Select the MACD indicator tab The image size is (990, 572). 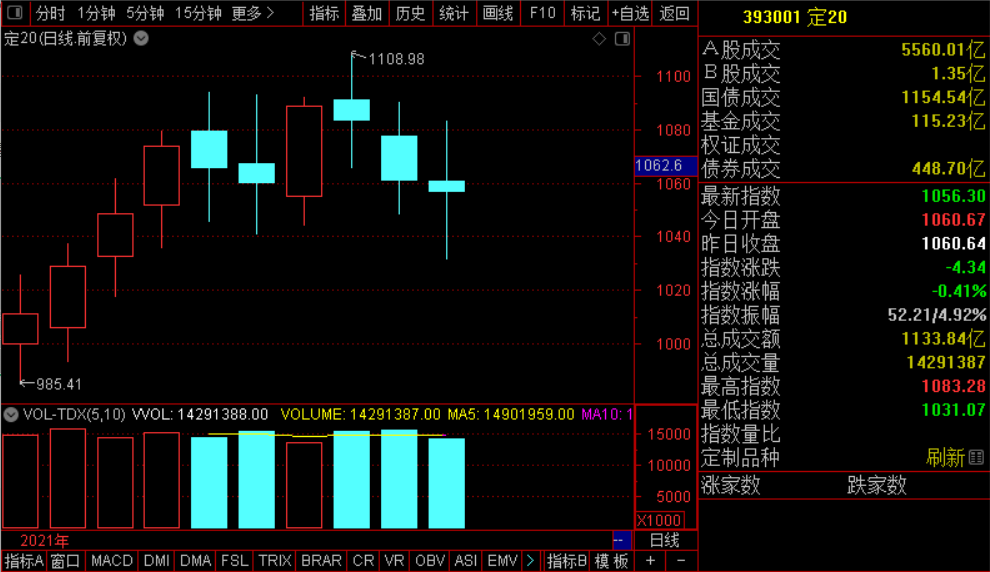(112, 561)
